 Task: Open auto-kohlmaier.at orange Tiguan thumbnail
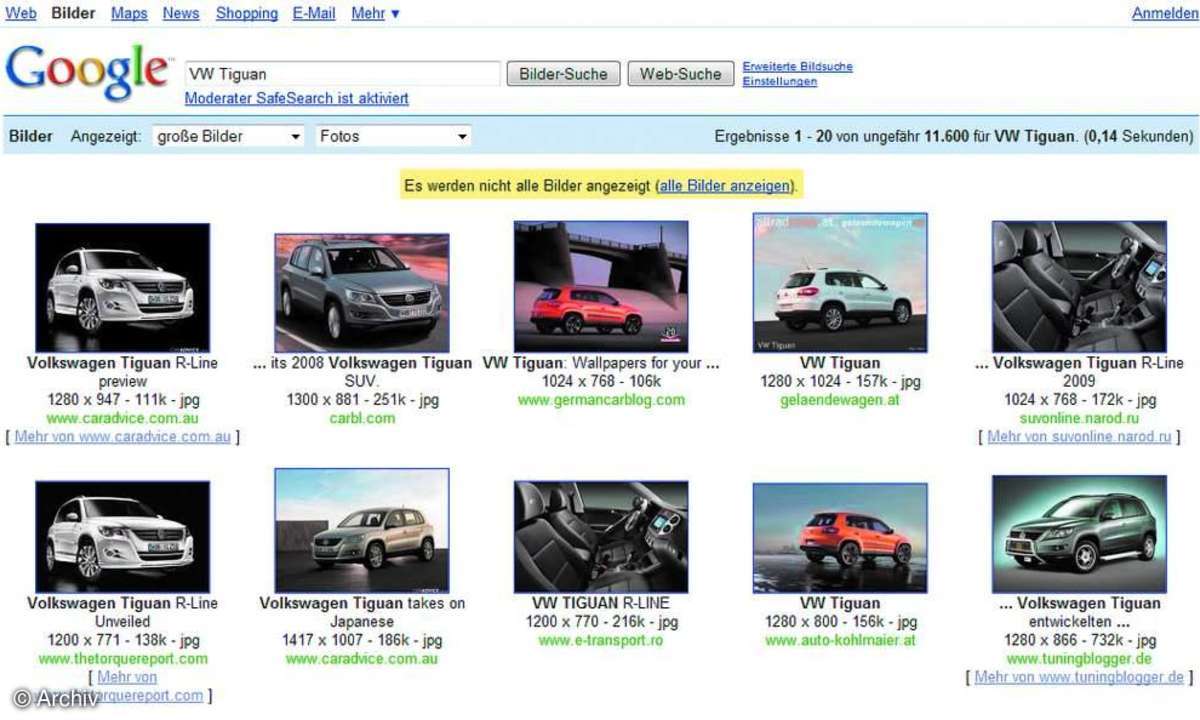tap(840, 538)
